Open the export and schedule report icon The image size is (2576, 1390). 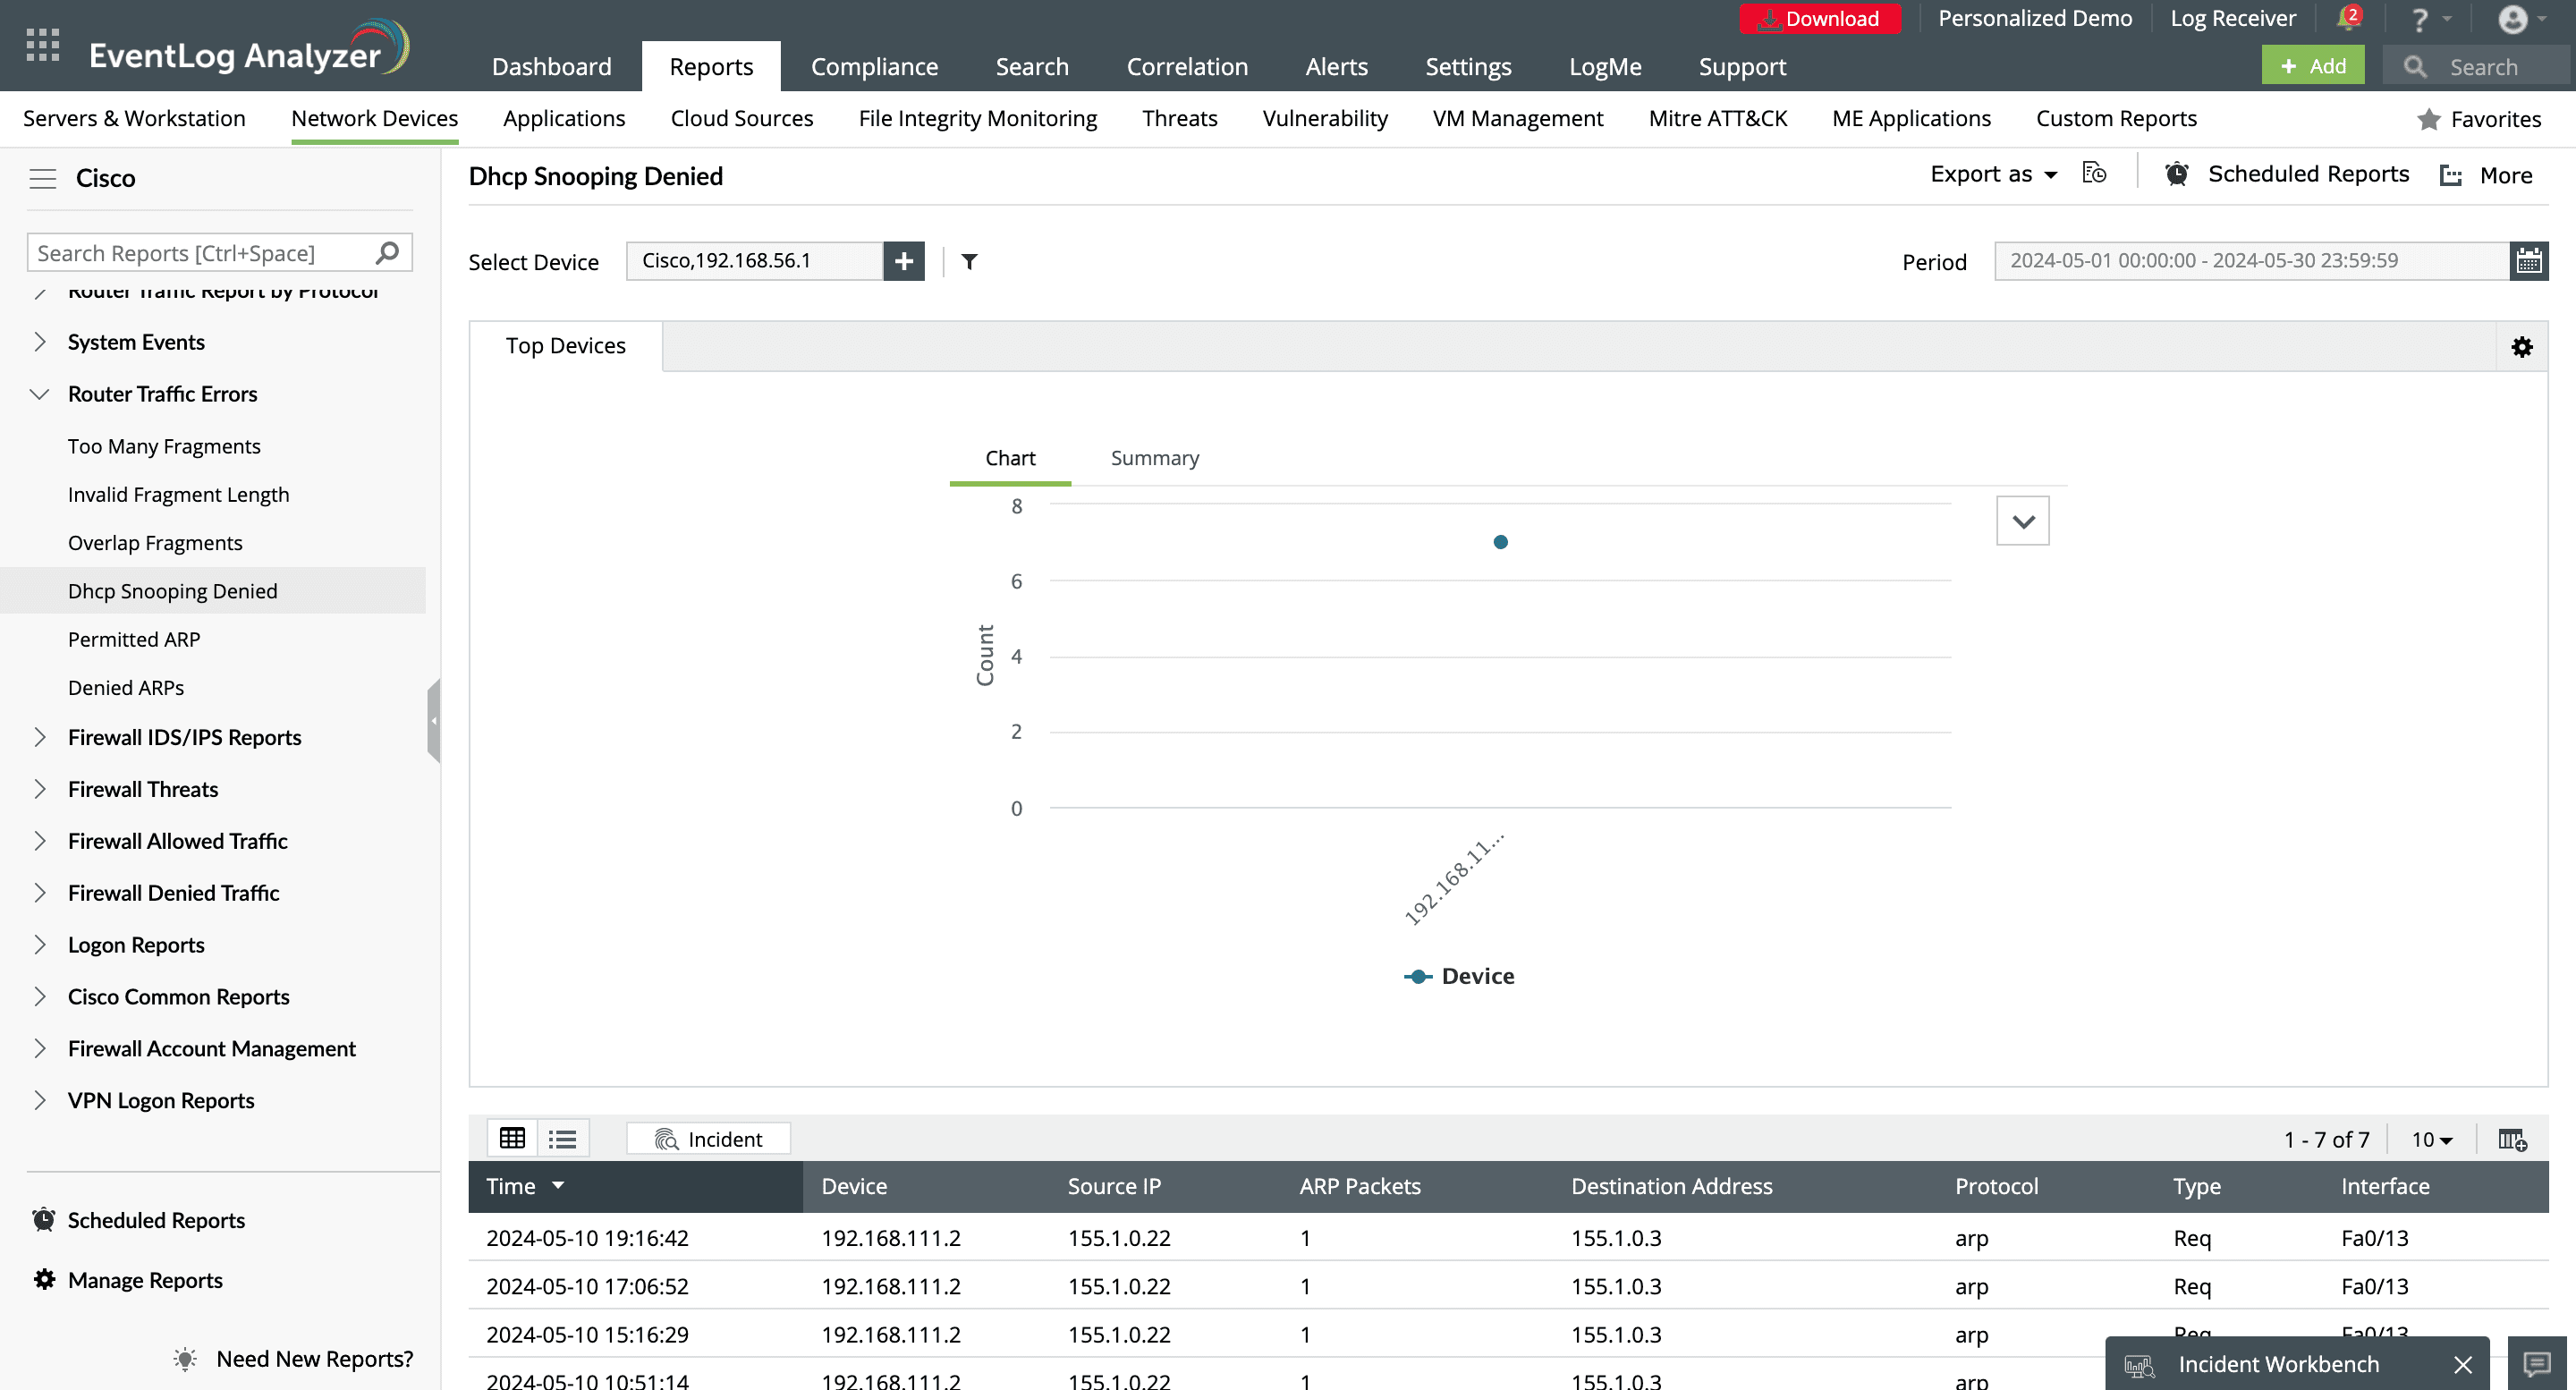click(x=2094, y=172)
